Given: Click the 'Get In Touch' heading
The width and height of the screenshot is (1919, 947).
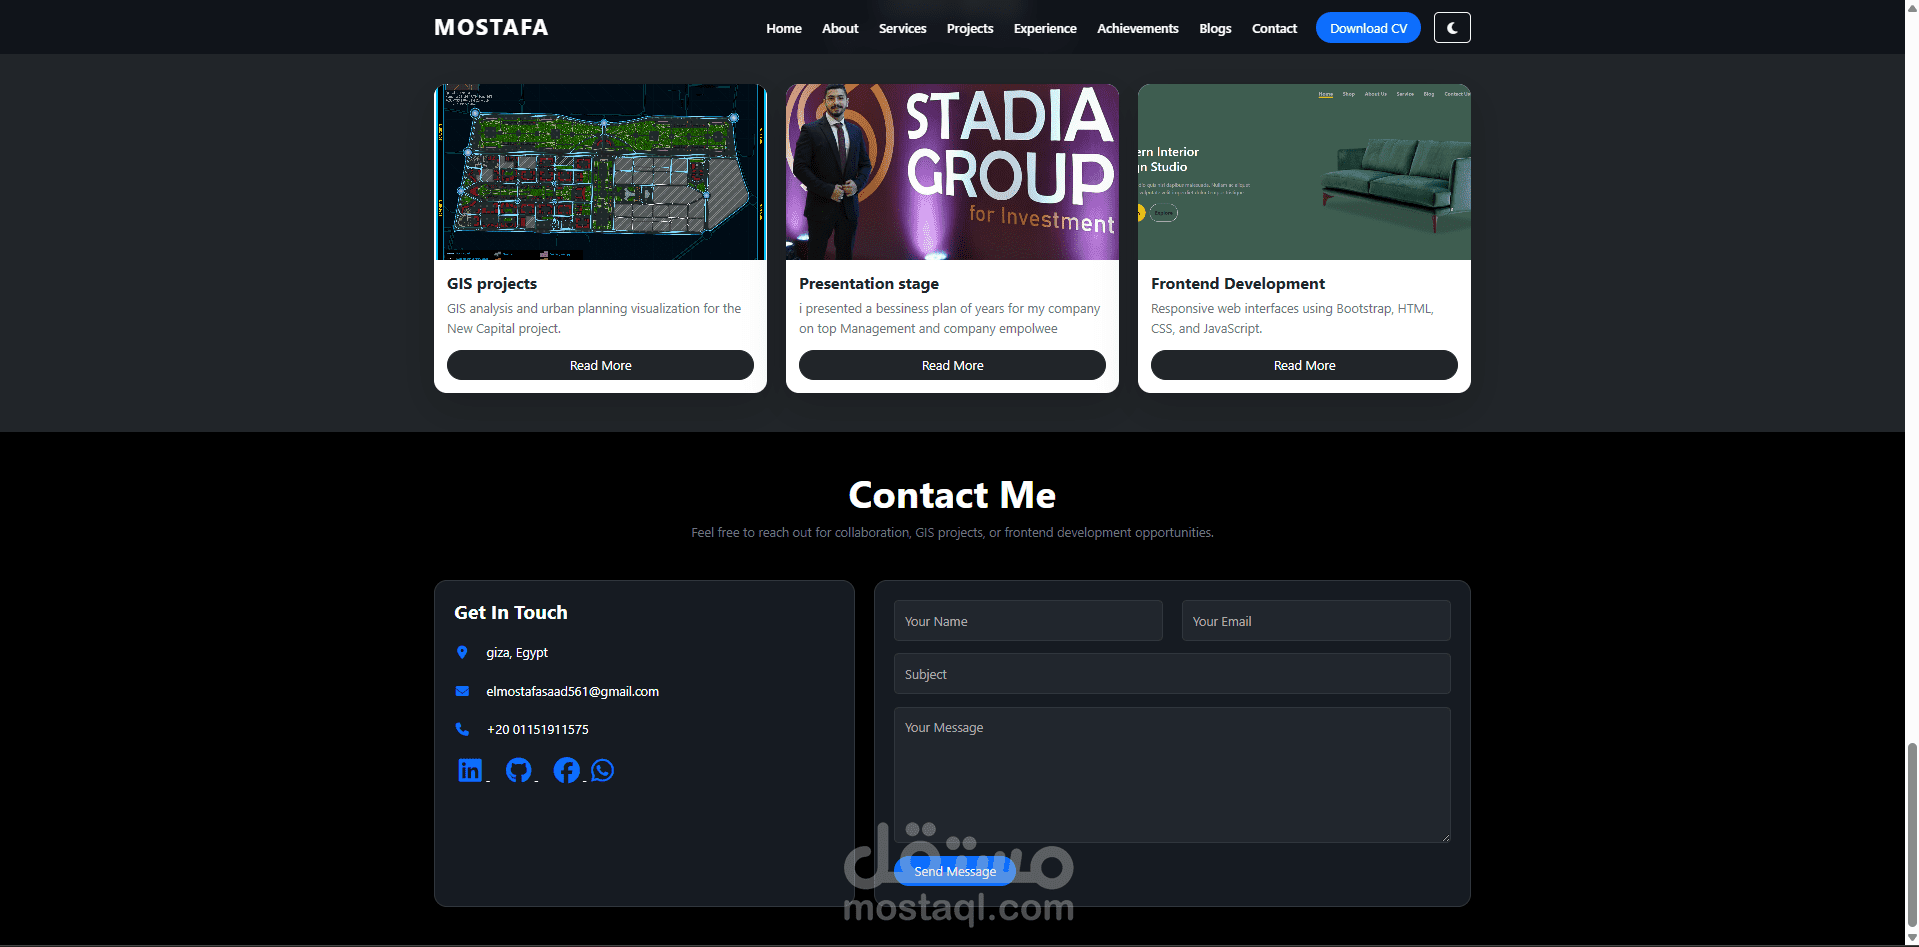Looking at the screenshot, I should (x=511, y=612).
